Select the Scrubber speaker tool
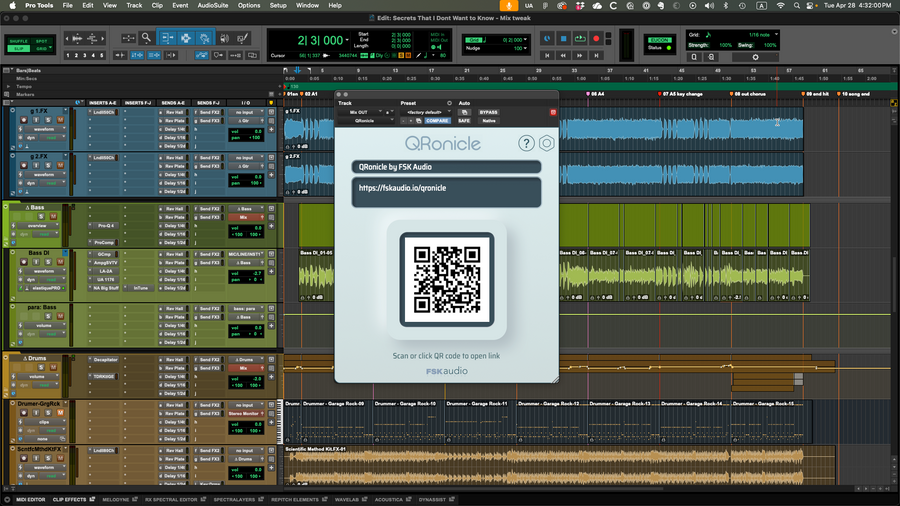 224,38
